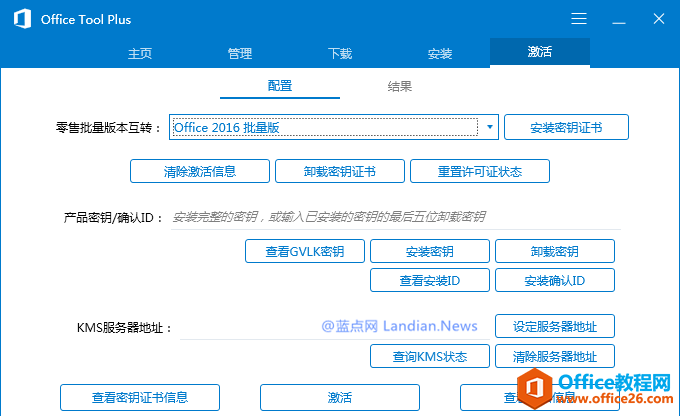Click the bottom 激活 button
The image size is (680, 416).
340,397
